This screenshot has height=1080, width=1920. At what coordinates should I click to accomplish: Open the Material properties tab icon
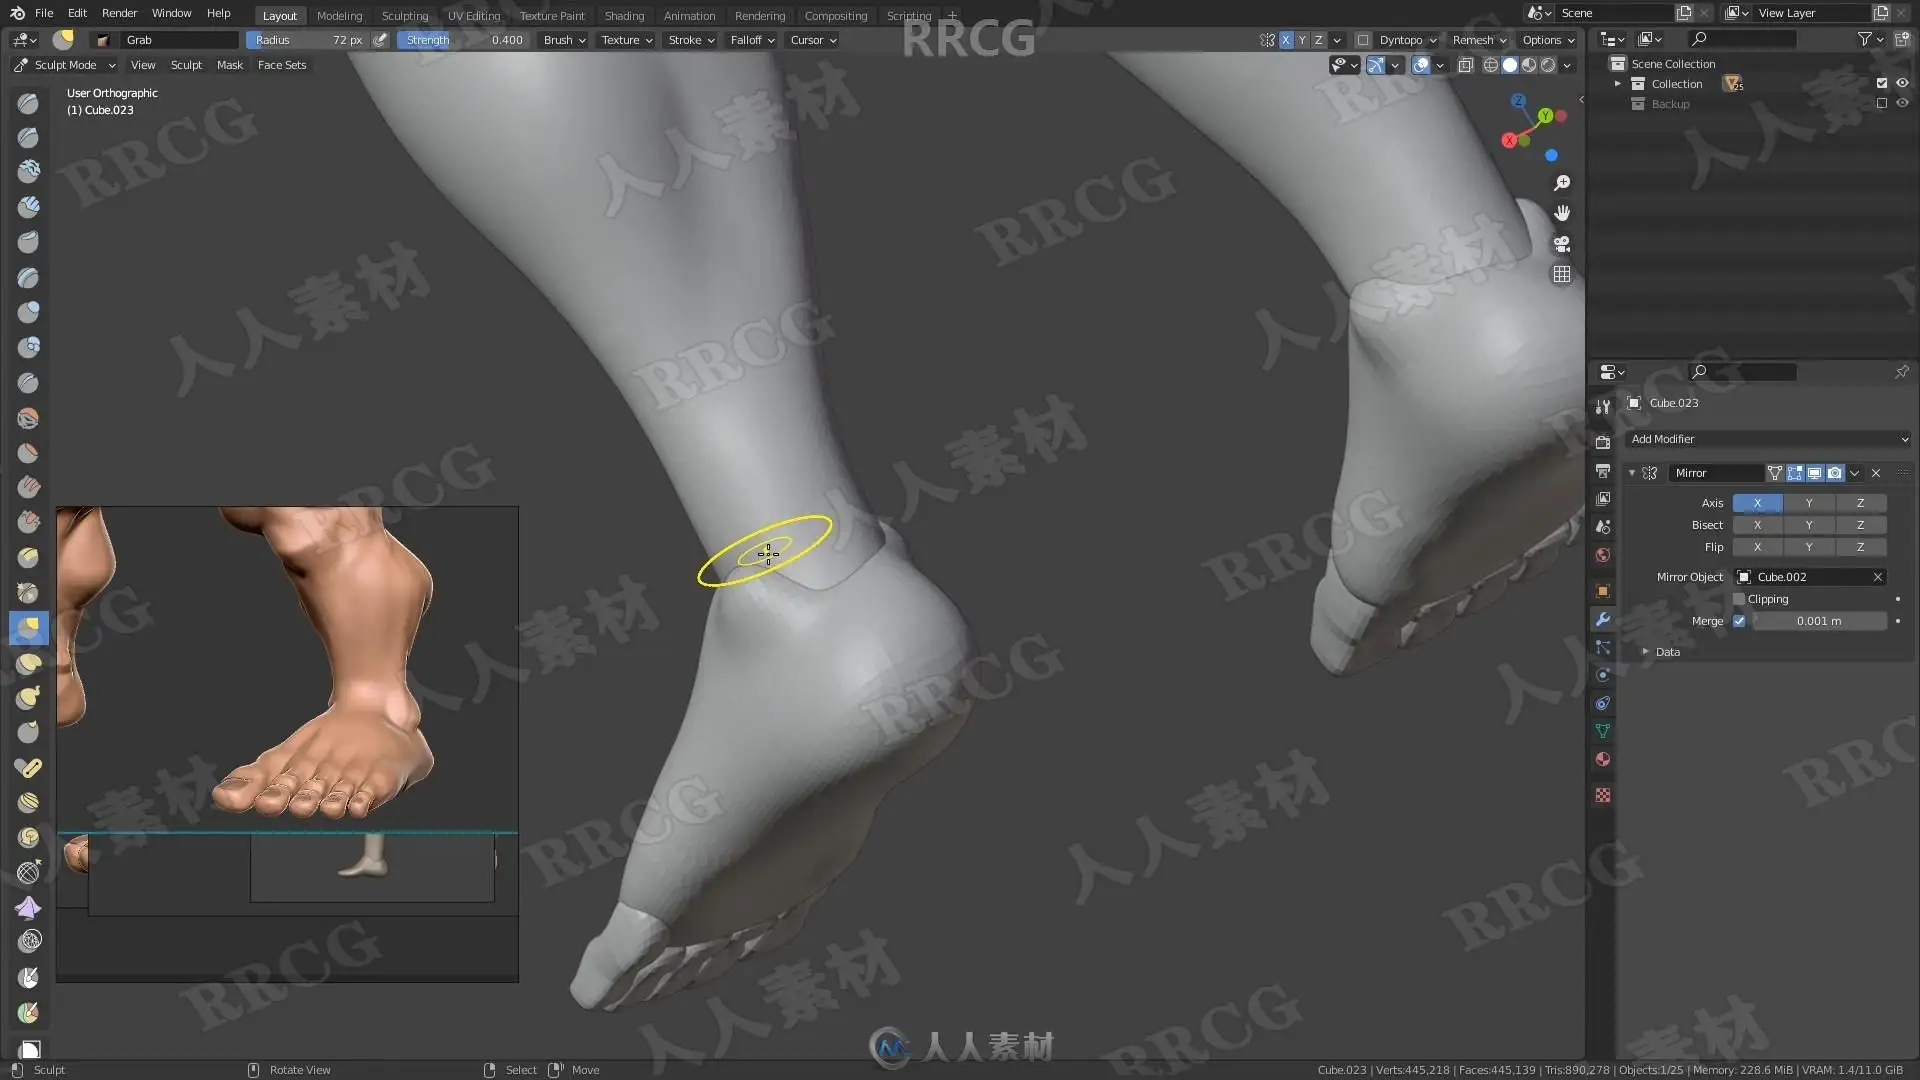pos(1603,759)
